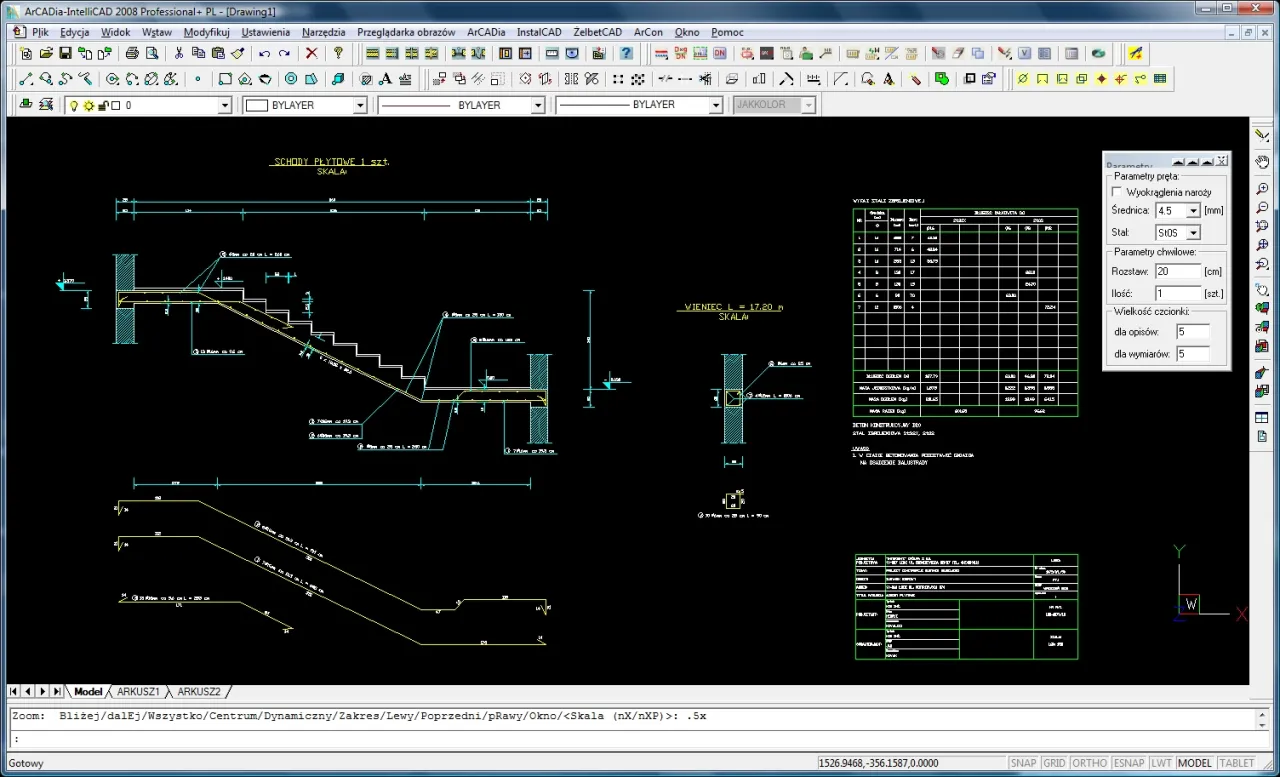Click the Undo arrow icon
1280x777 pixels.
click(264, 54)
